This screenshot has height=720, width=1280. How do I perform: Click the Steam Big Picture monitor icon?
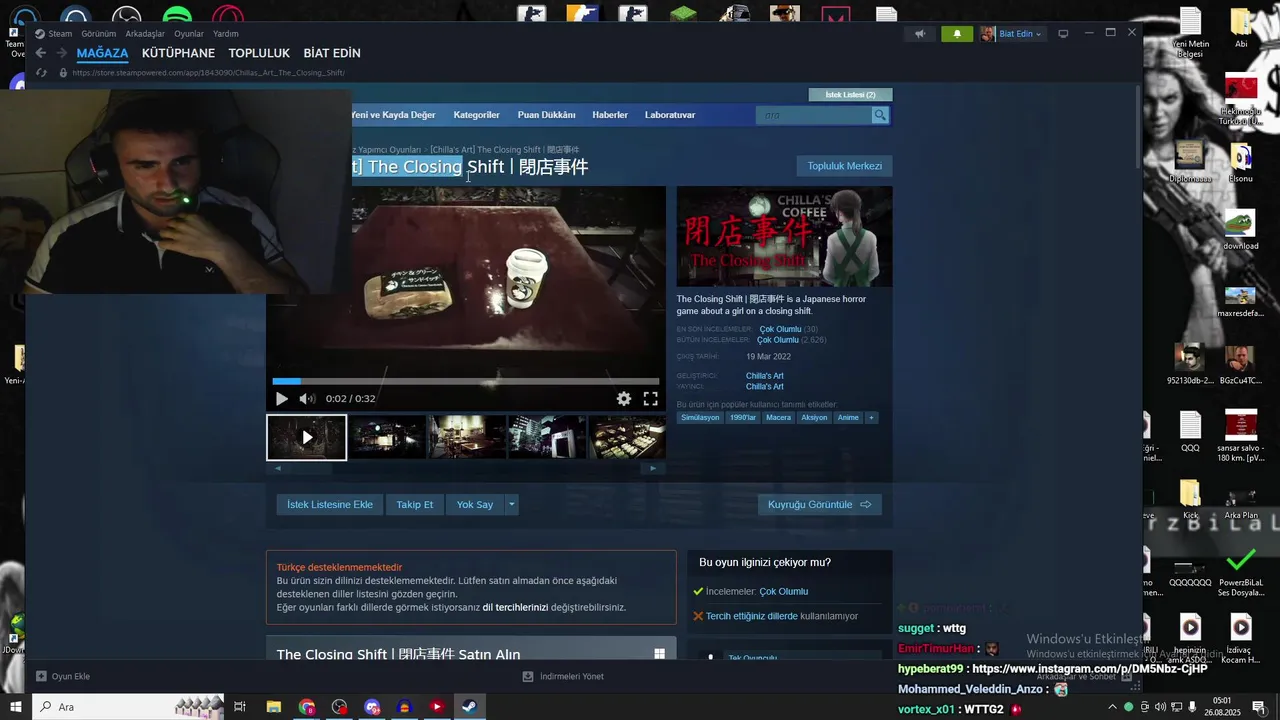pyautogui.click(x=1063, y=34)
